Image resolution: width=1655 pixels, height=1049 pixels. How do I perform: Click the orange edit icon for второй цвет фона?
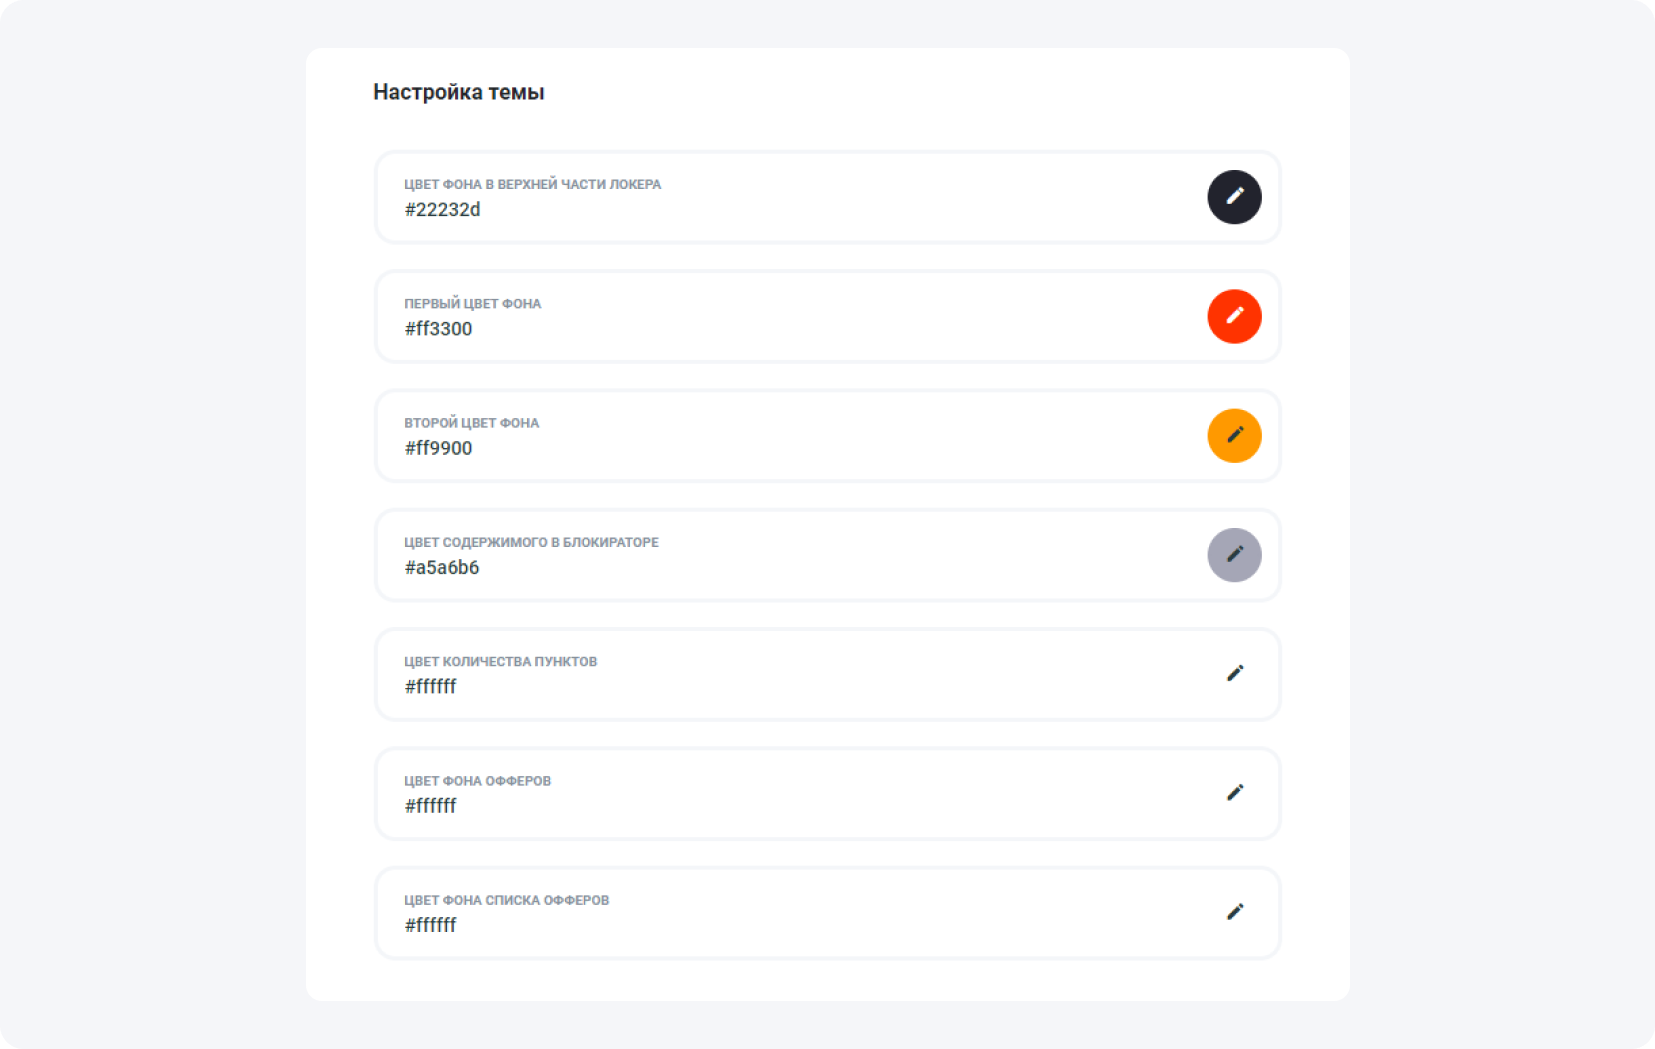[1234, 436]
